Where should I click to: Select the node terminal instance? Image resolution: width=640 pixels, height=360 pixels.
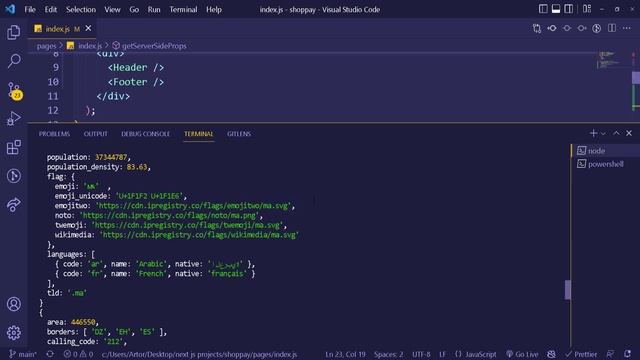click(605, 151)
